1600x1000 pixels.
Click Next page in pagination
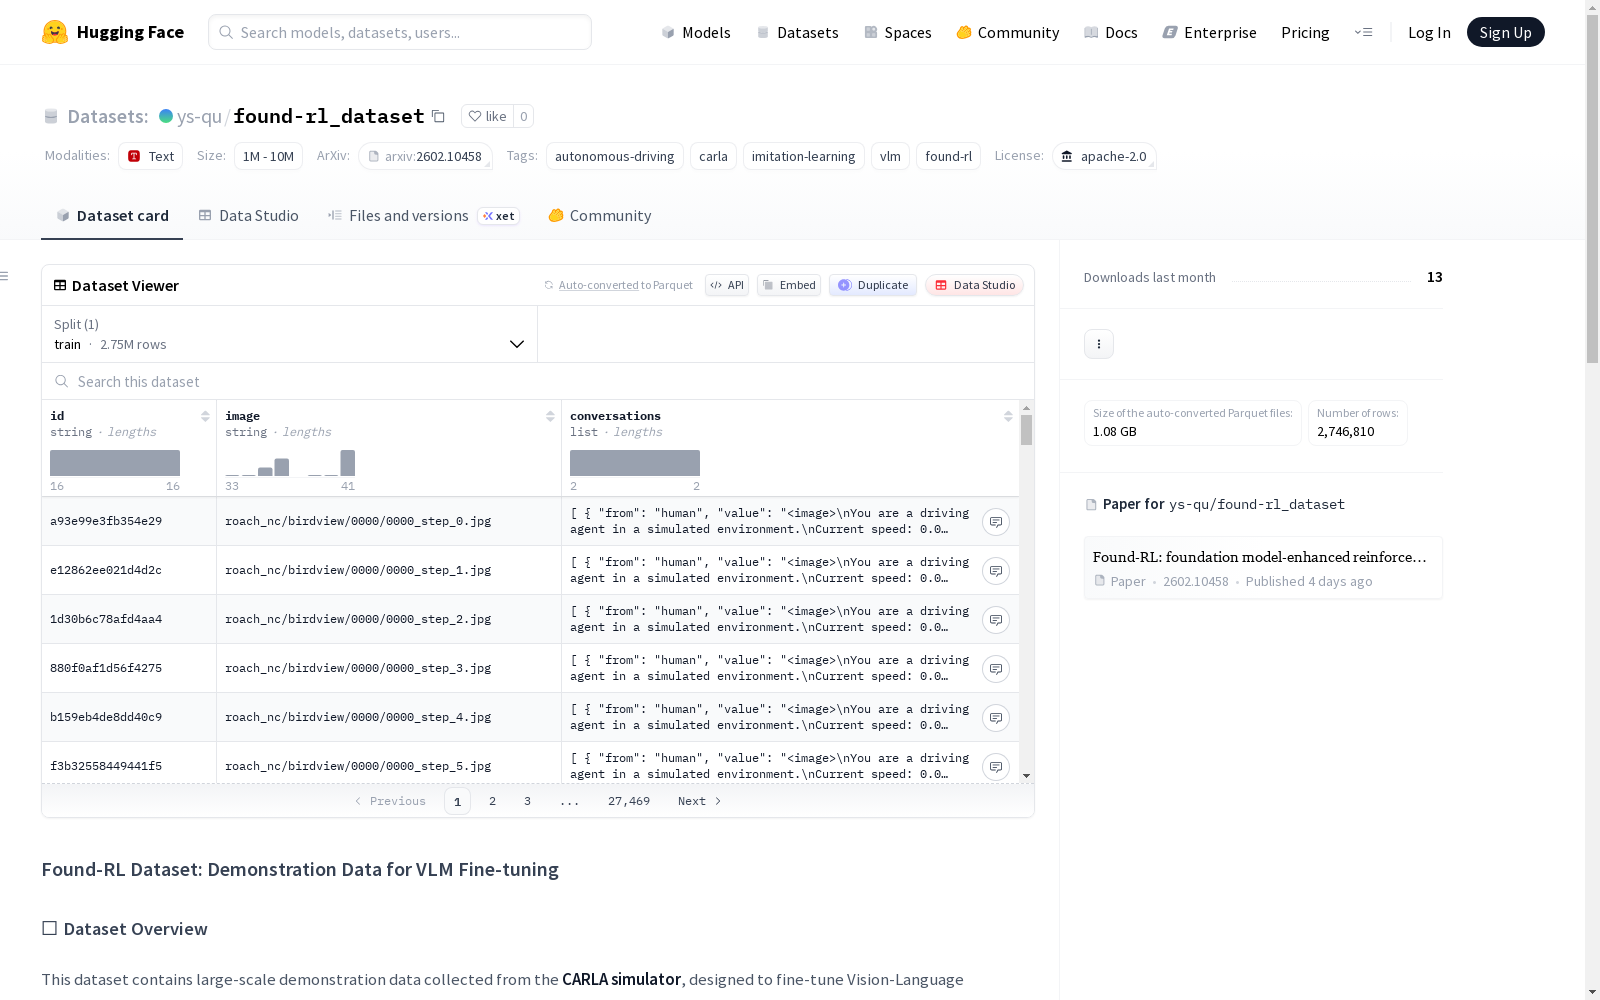click(700, 801)
